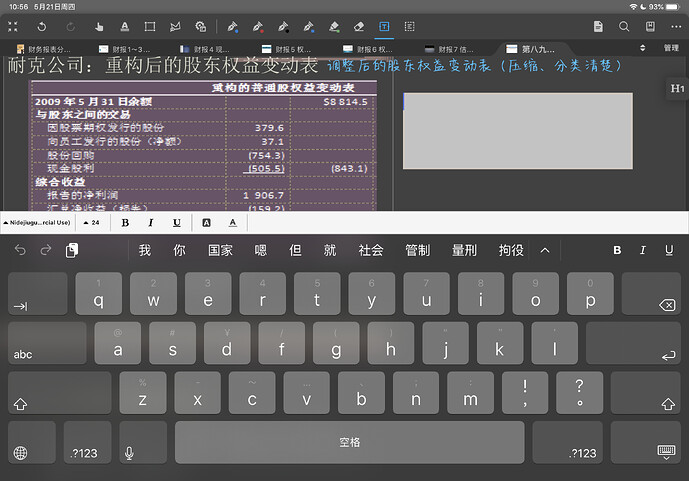This screenshot has width=689, height=481.
Task: Toggle Bold in the text format bar
Action: coord(125,223)
